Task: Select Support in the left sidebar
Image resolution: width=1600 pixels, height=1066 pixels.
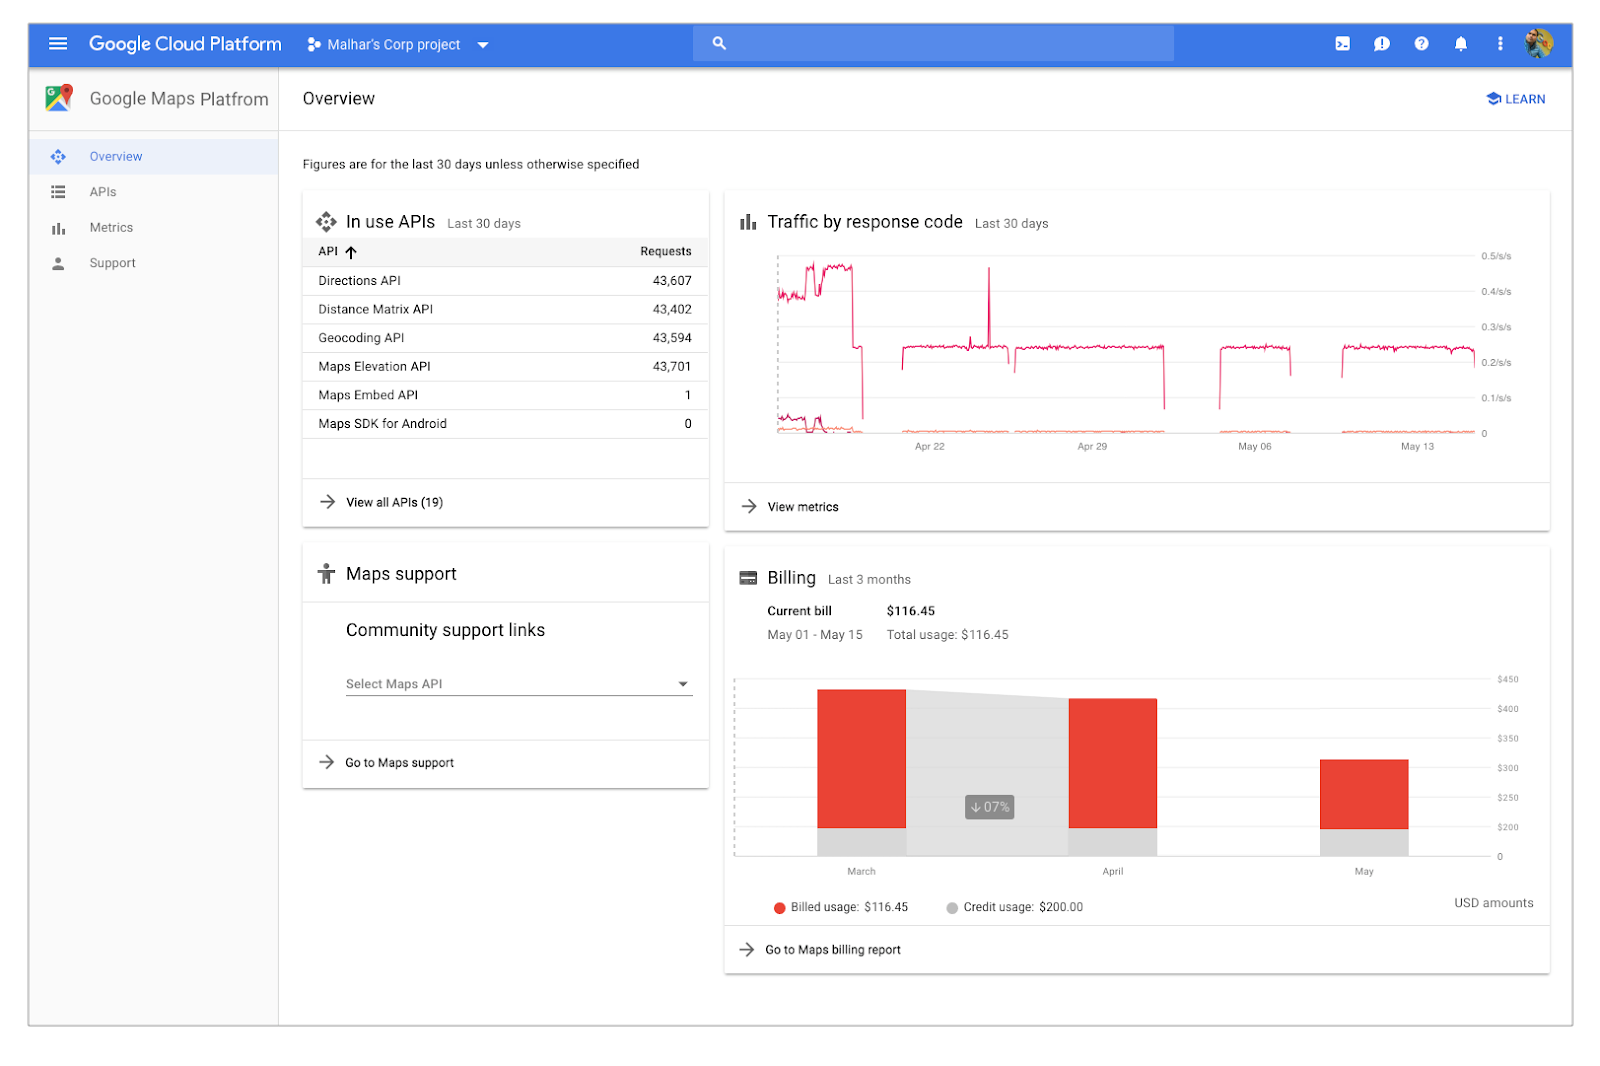Action: [112, 262]
